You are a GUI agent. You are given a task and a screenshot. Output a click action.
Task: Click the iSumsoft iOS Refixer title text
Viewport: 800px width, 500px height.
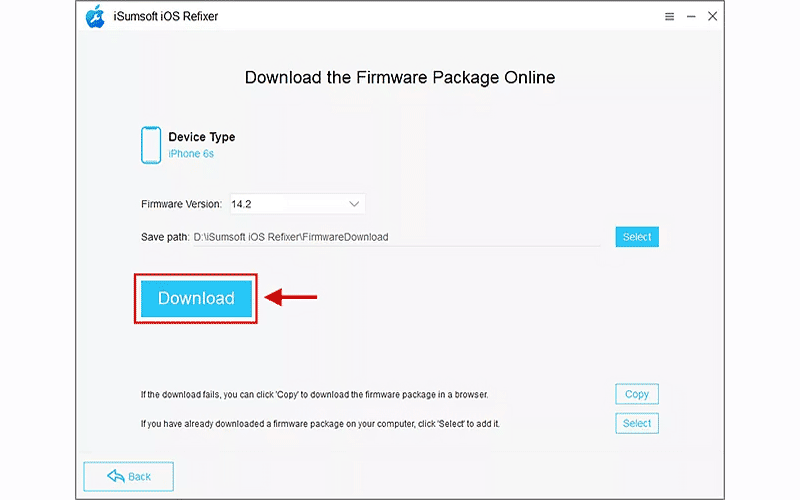pos(165,16)
